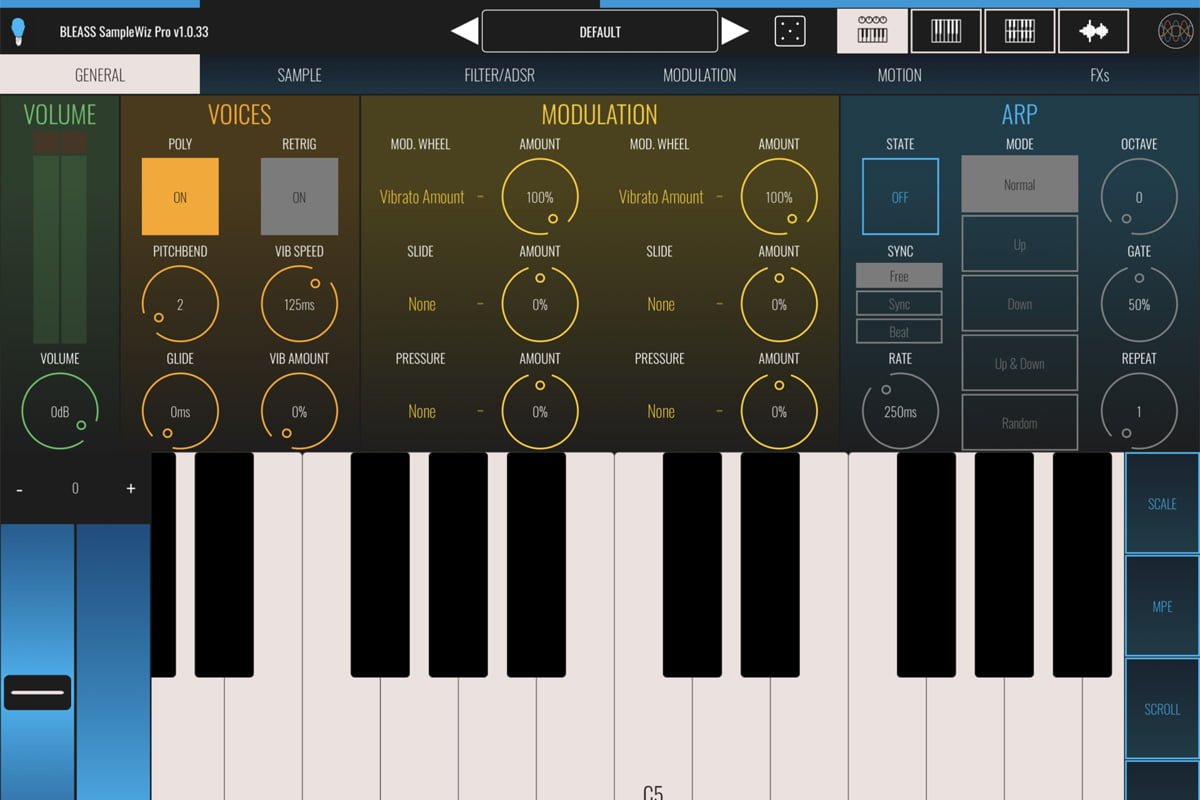
Task: Click the PITCHBEND knob showing 2
Action: point(180,304)
